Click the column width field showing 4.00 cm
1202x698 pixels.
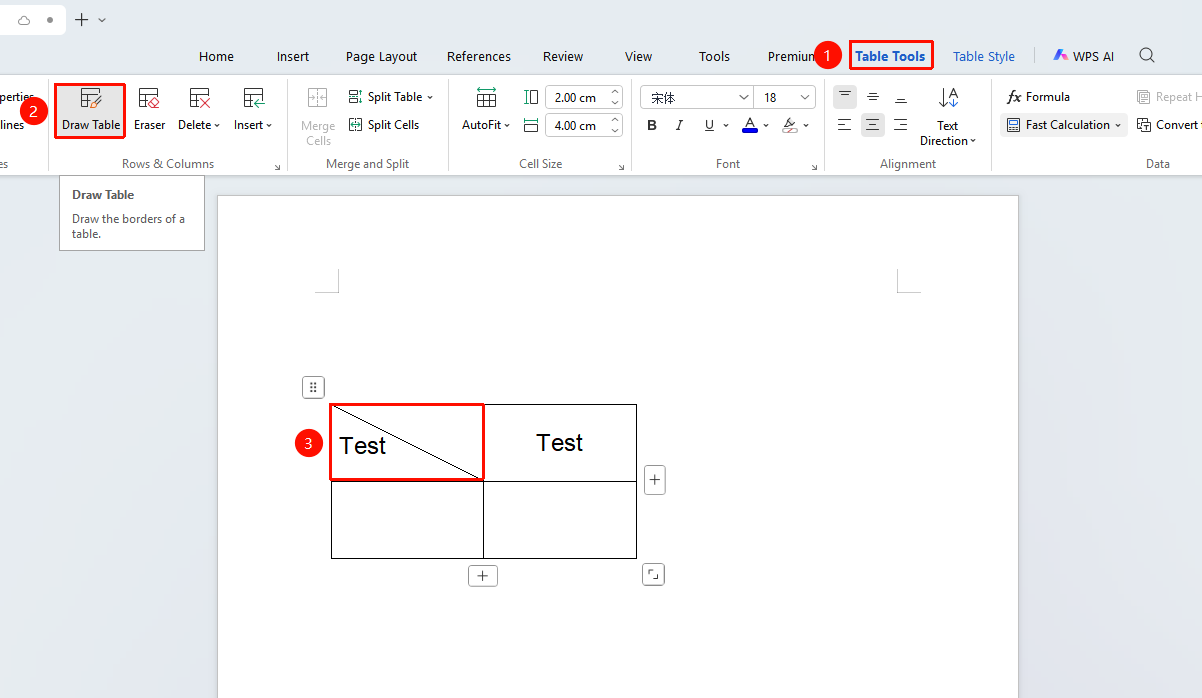(x=584, y=125)
